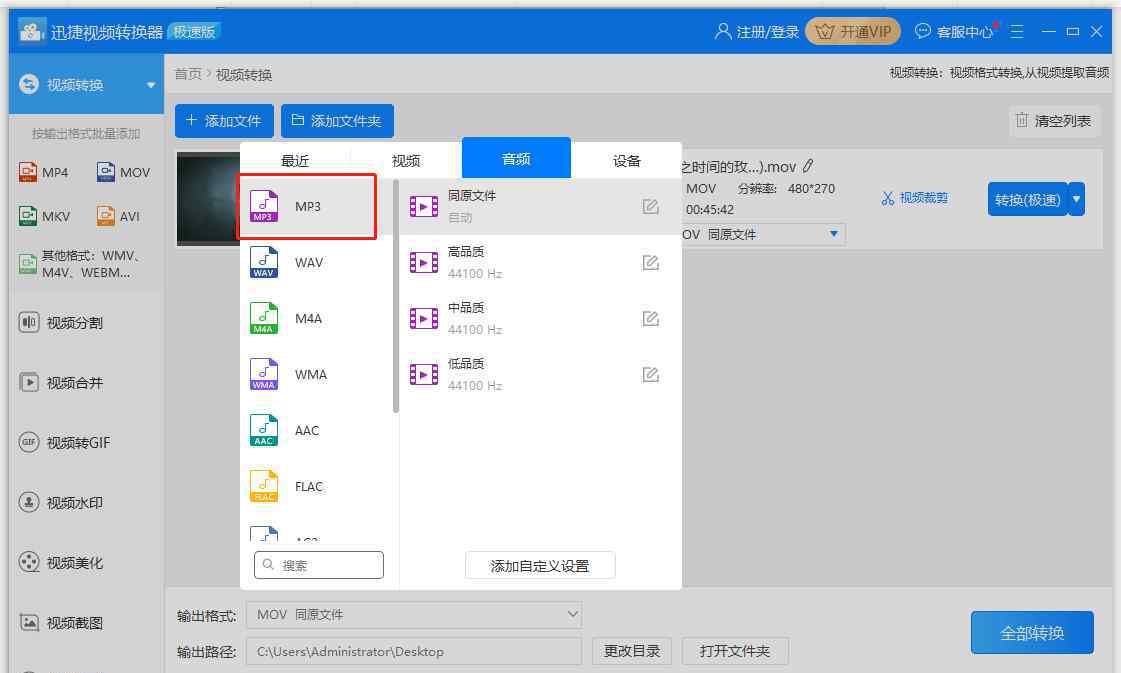Open 客服中心 customer service

(954, 31)
